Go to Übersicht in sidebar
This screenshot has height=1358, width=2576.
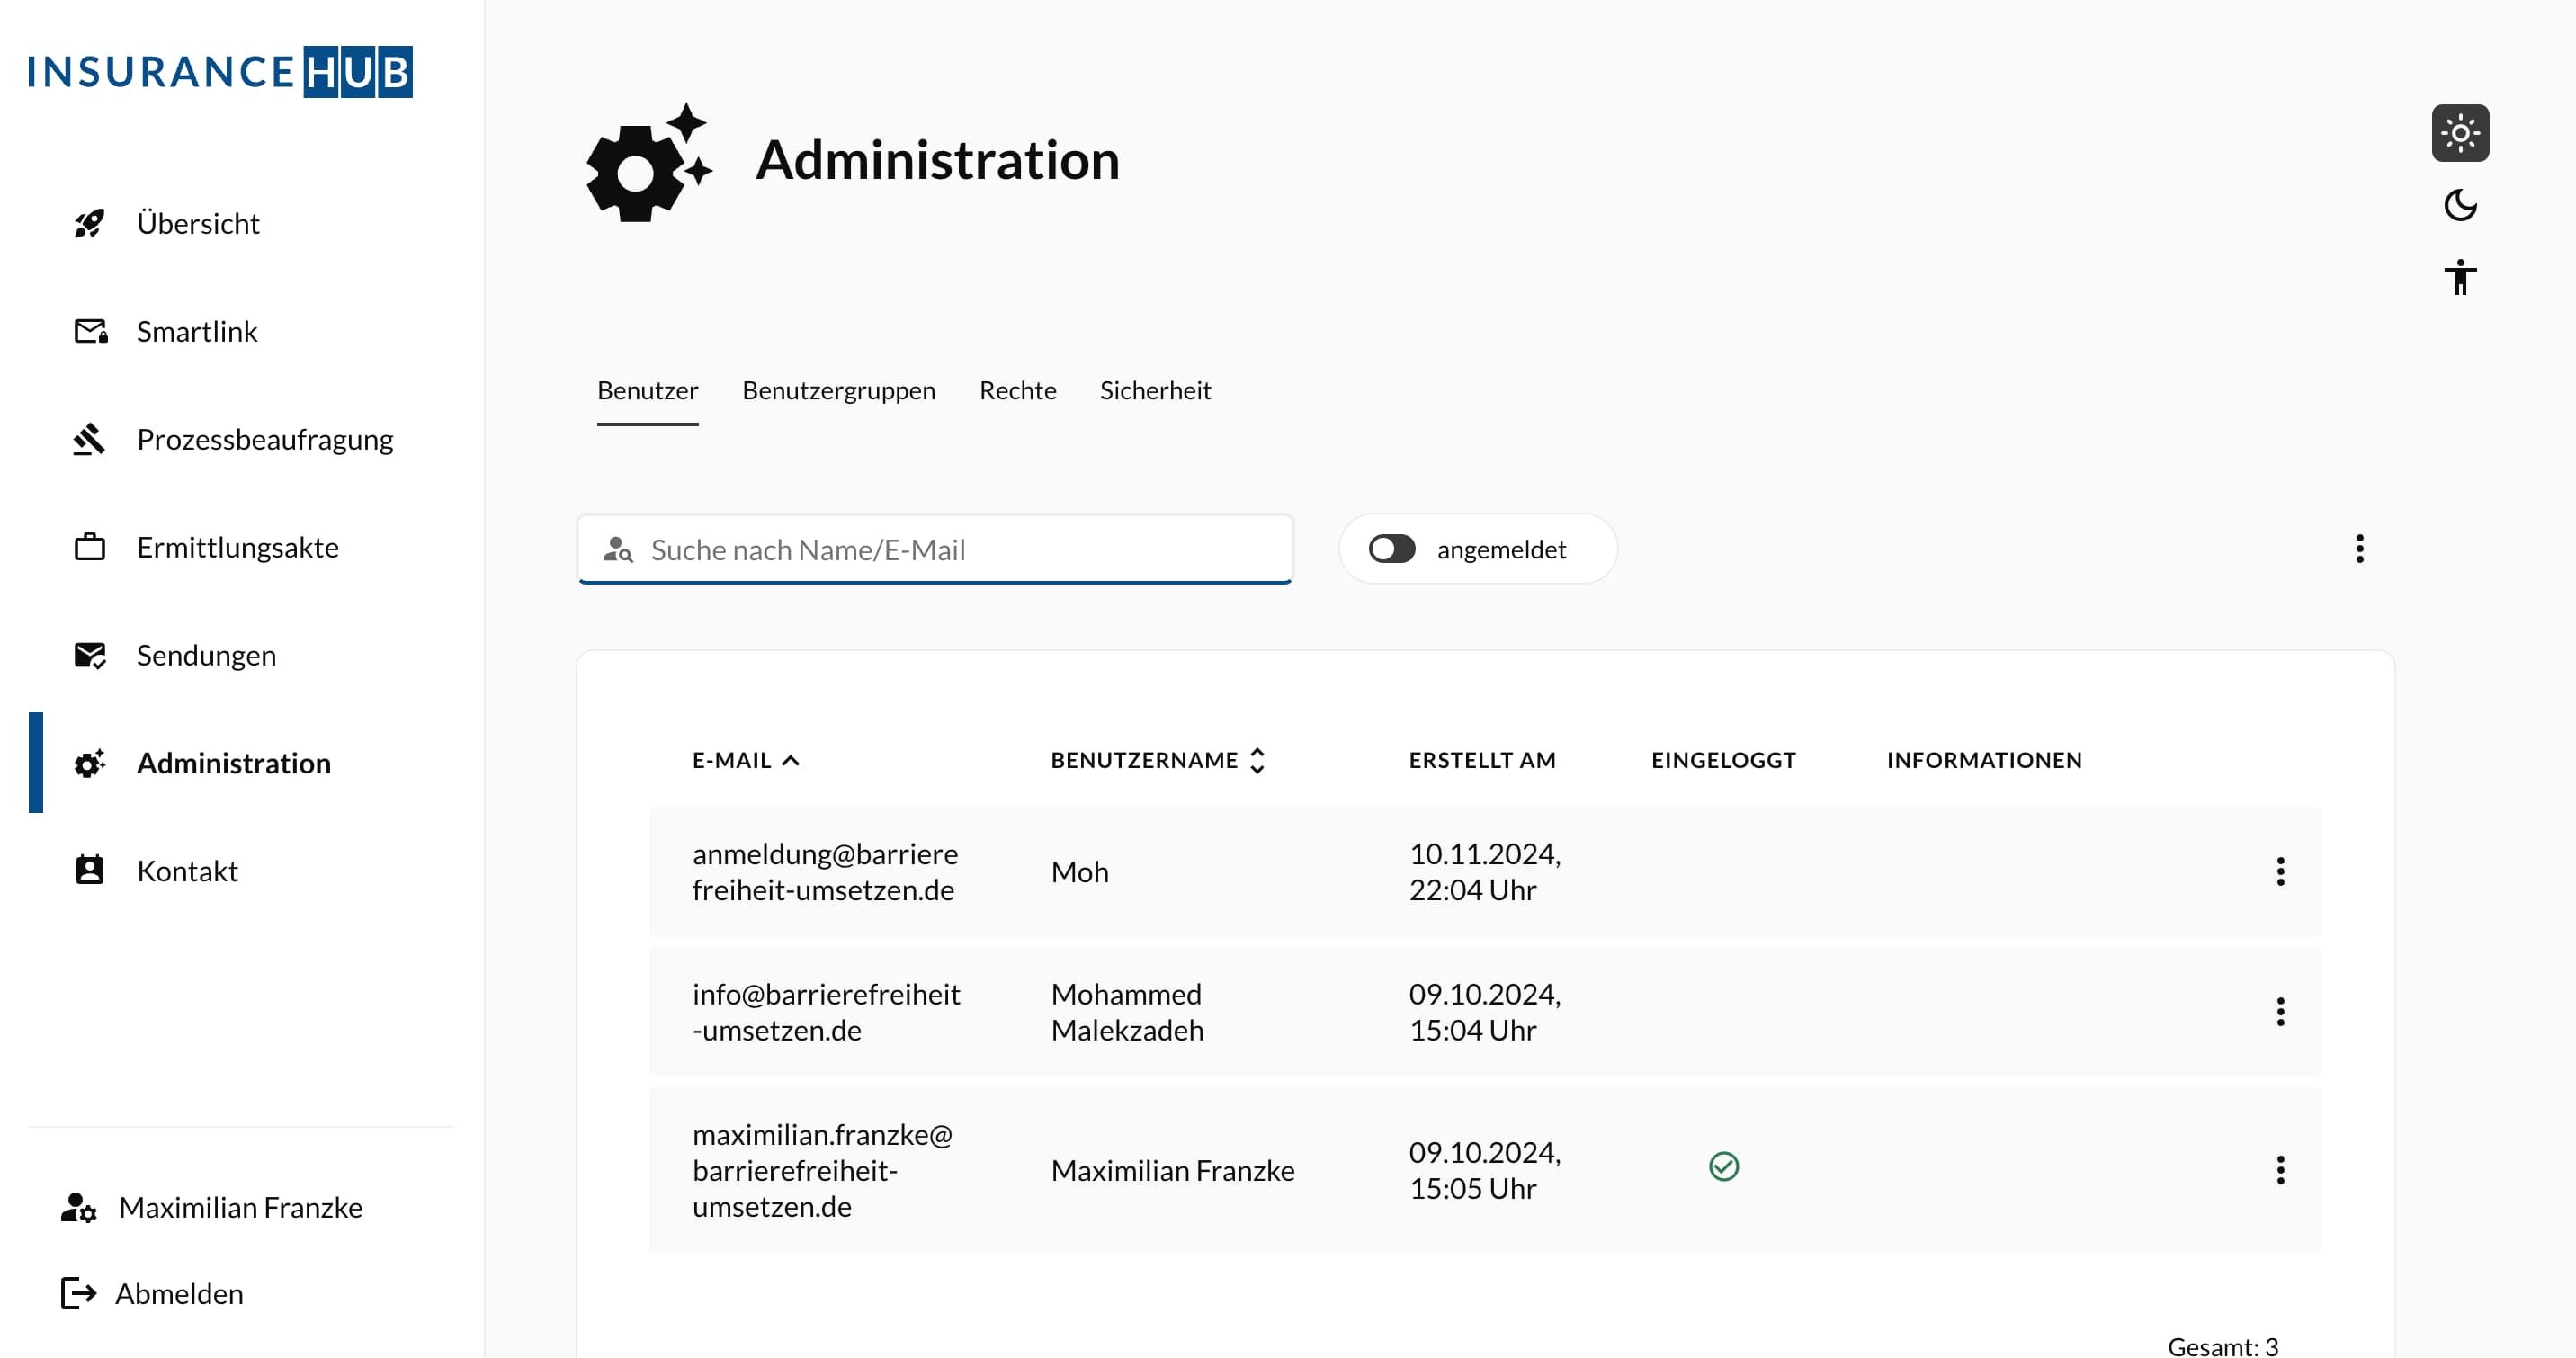[x=198, y=223]
